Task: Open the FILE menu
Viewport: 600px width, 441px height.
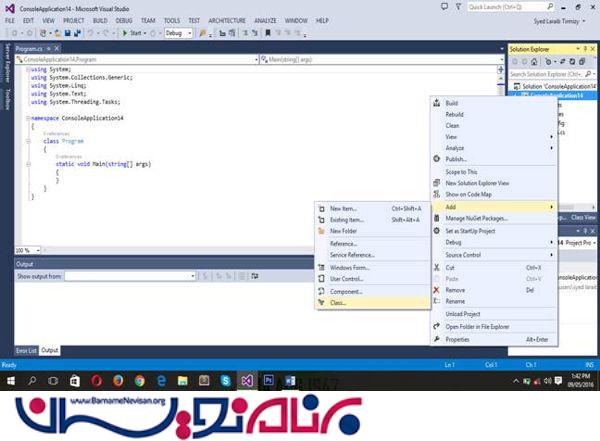Action: pyautogui.click(x=10, y=20)
